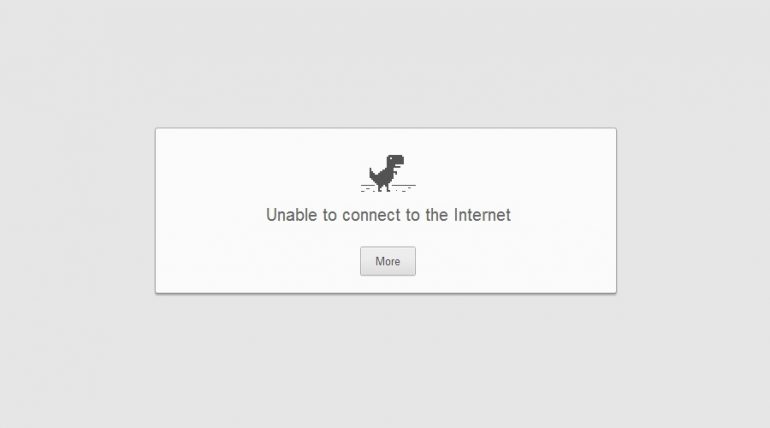Click empty white space left of More button
This screenshot has height=428, width=770.
coord(258,261)
